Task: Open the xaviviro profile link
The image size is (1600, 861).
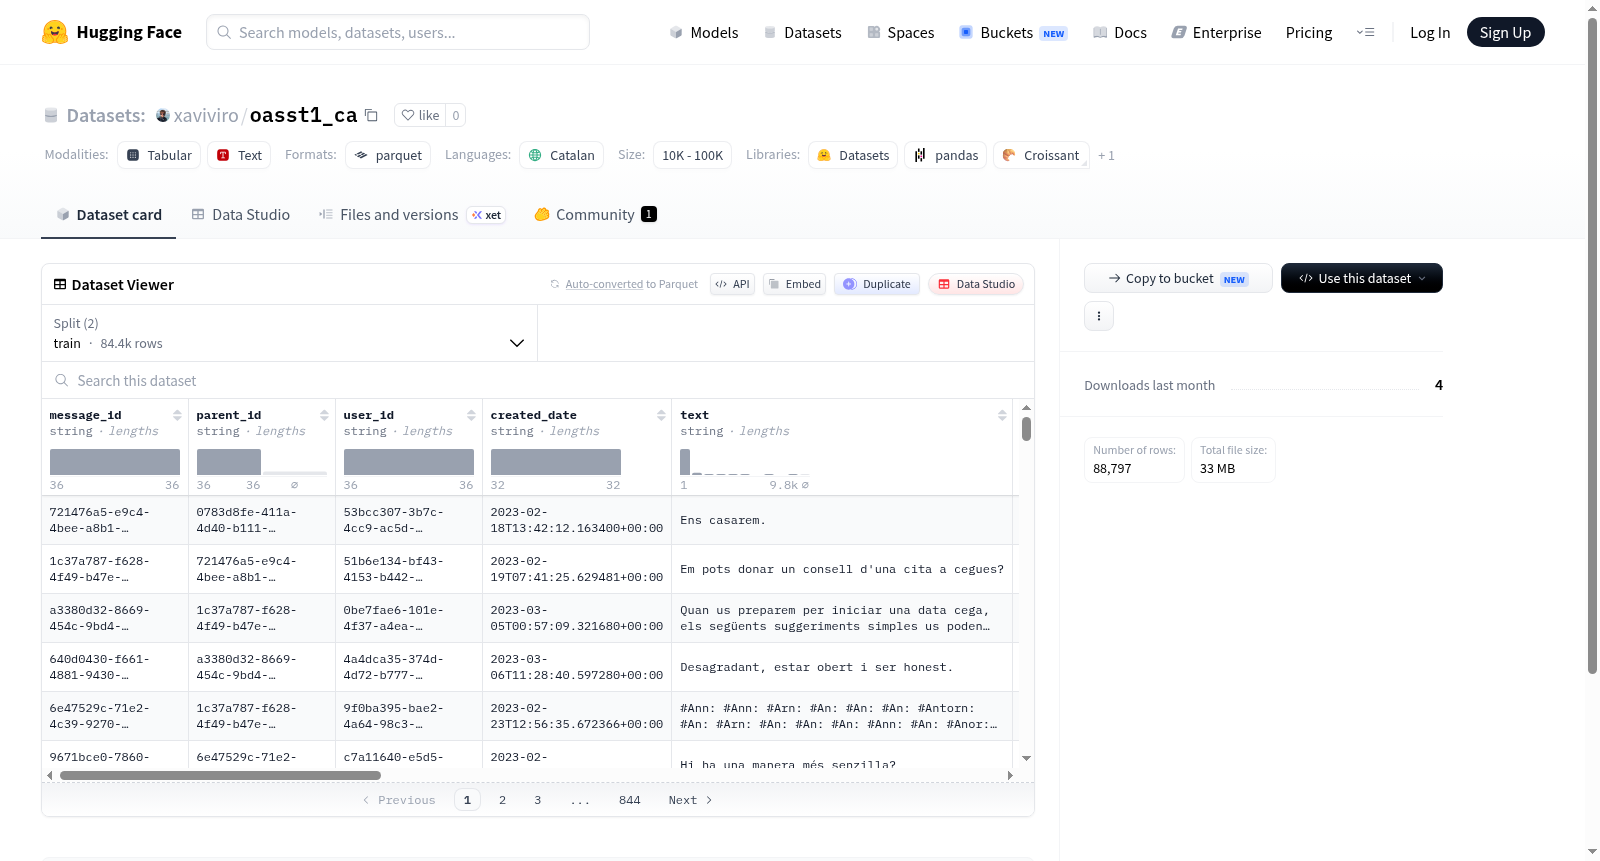Action: [x=205, y=115]
